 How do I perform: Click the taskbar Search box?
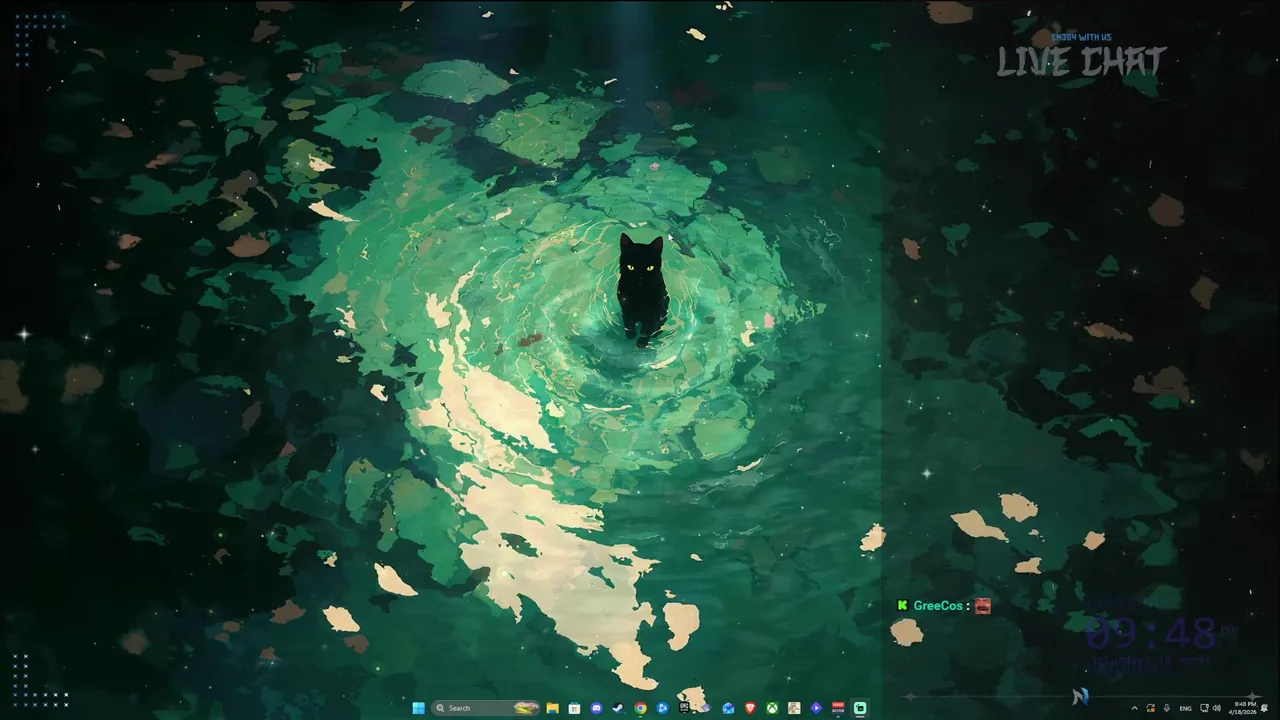[x=486, y=708]
